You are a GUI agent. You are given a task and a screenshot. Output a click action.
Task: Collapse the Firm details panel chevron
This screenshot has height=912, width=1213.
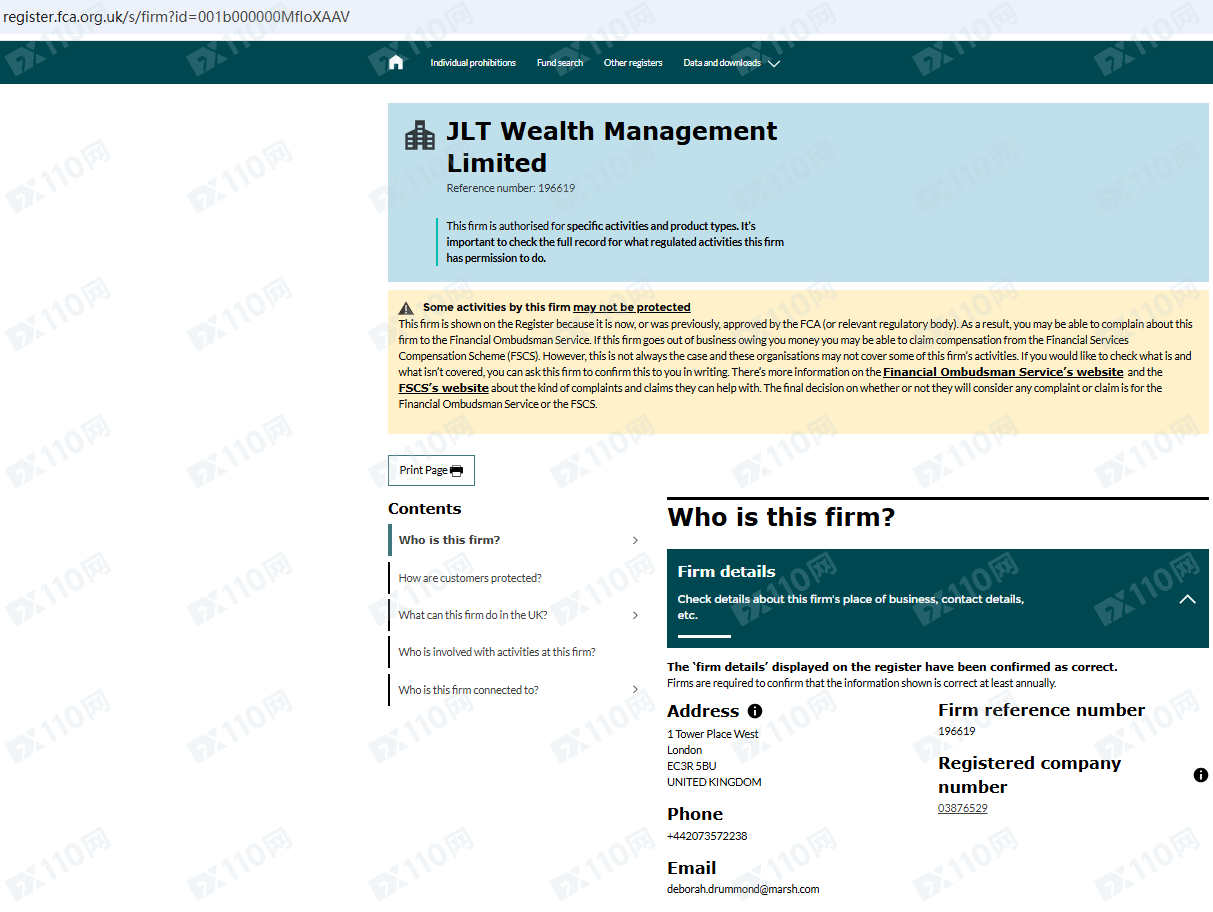[x=1187, y=599]
